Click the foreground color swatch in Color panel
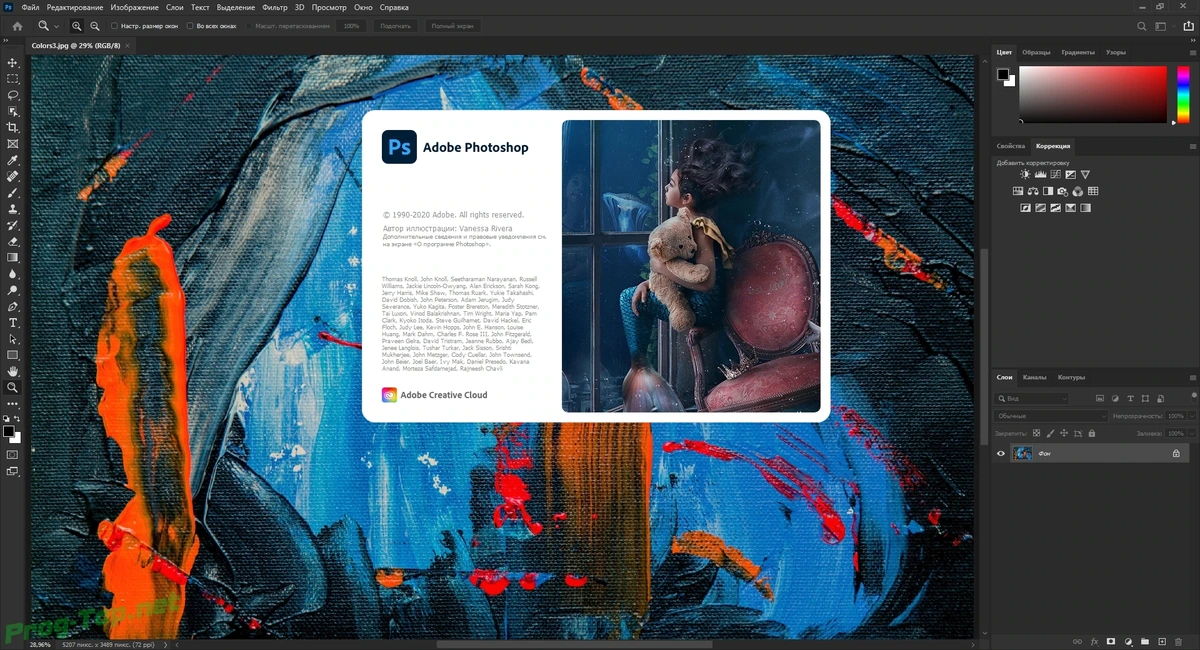This screenshot has height=650, width=1200. point(1003,74)
